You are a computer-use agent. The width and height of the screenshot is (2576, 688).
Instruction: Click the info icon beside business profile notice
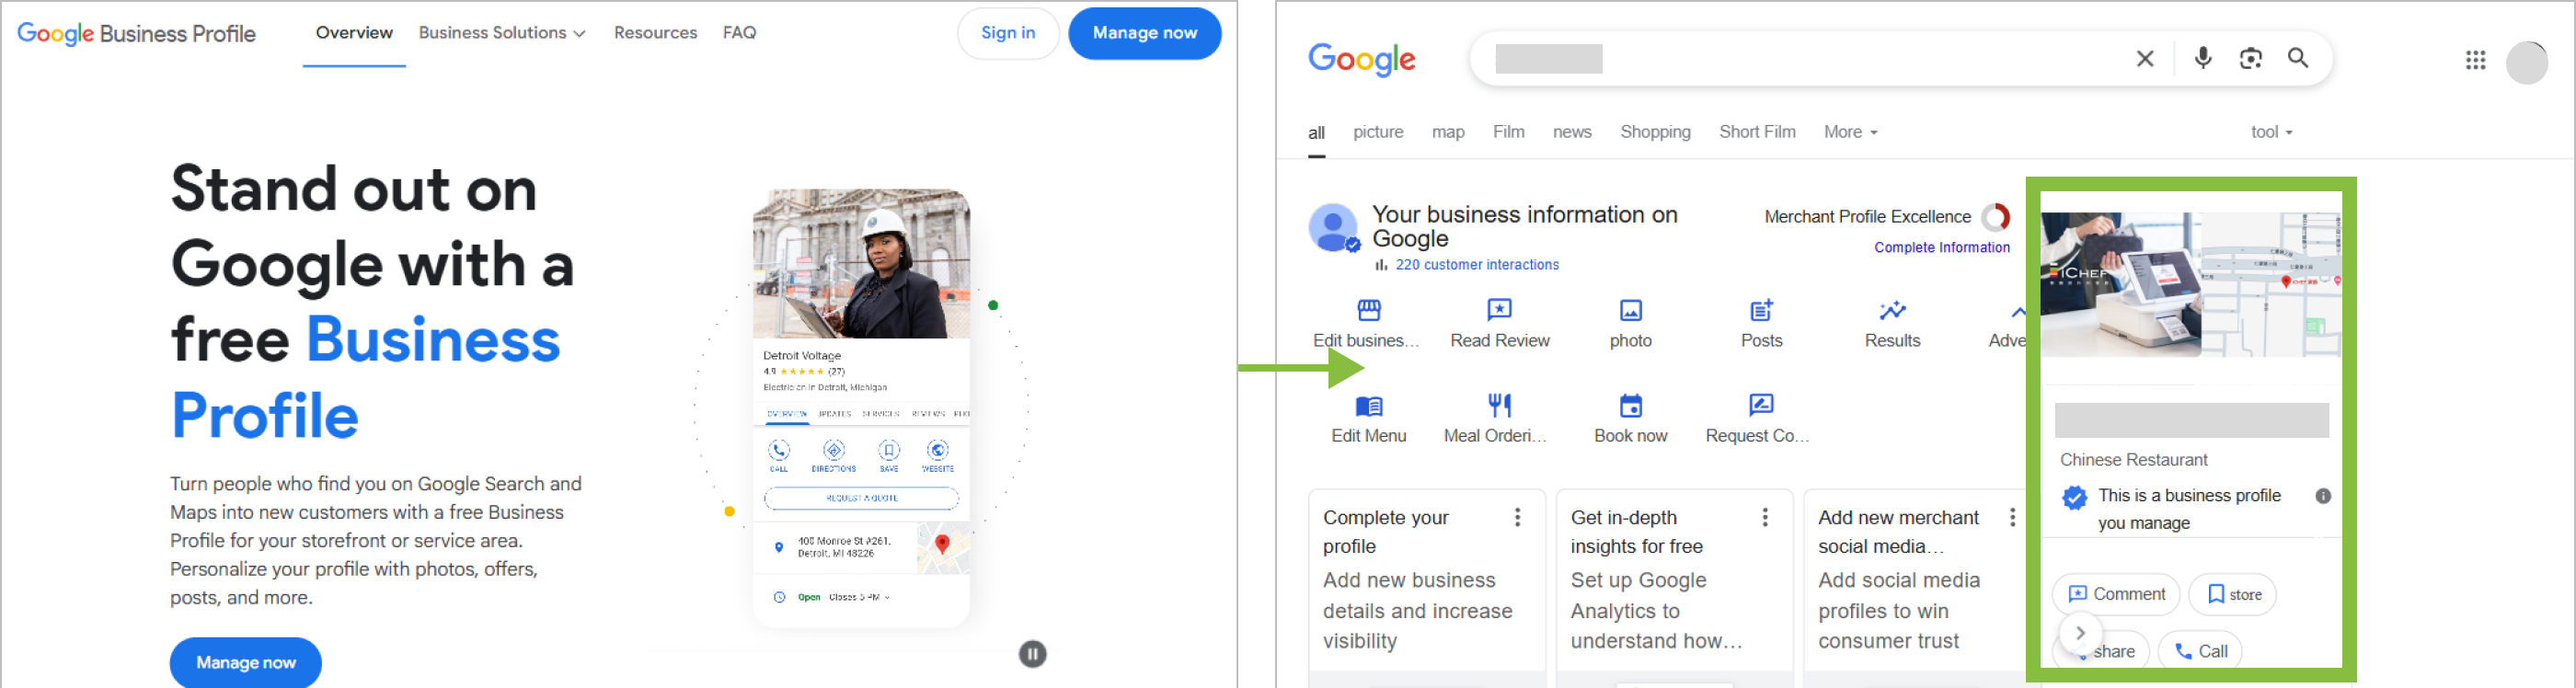click(2323, 496)
